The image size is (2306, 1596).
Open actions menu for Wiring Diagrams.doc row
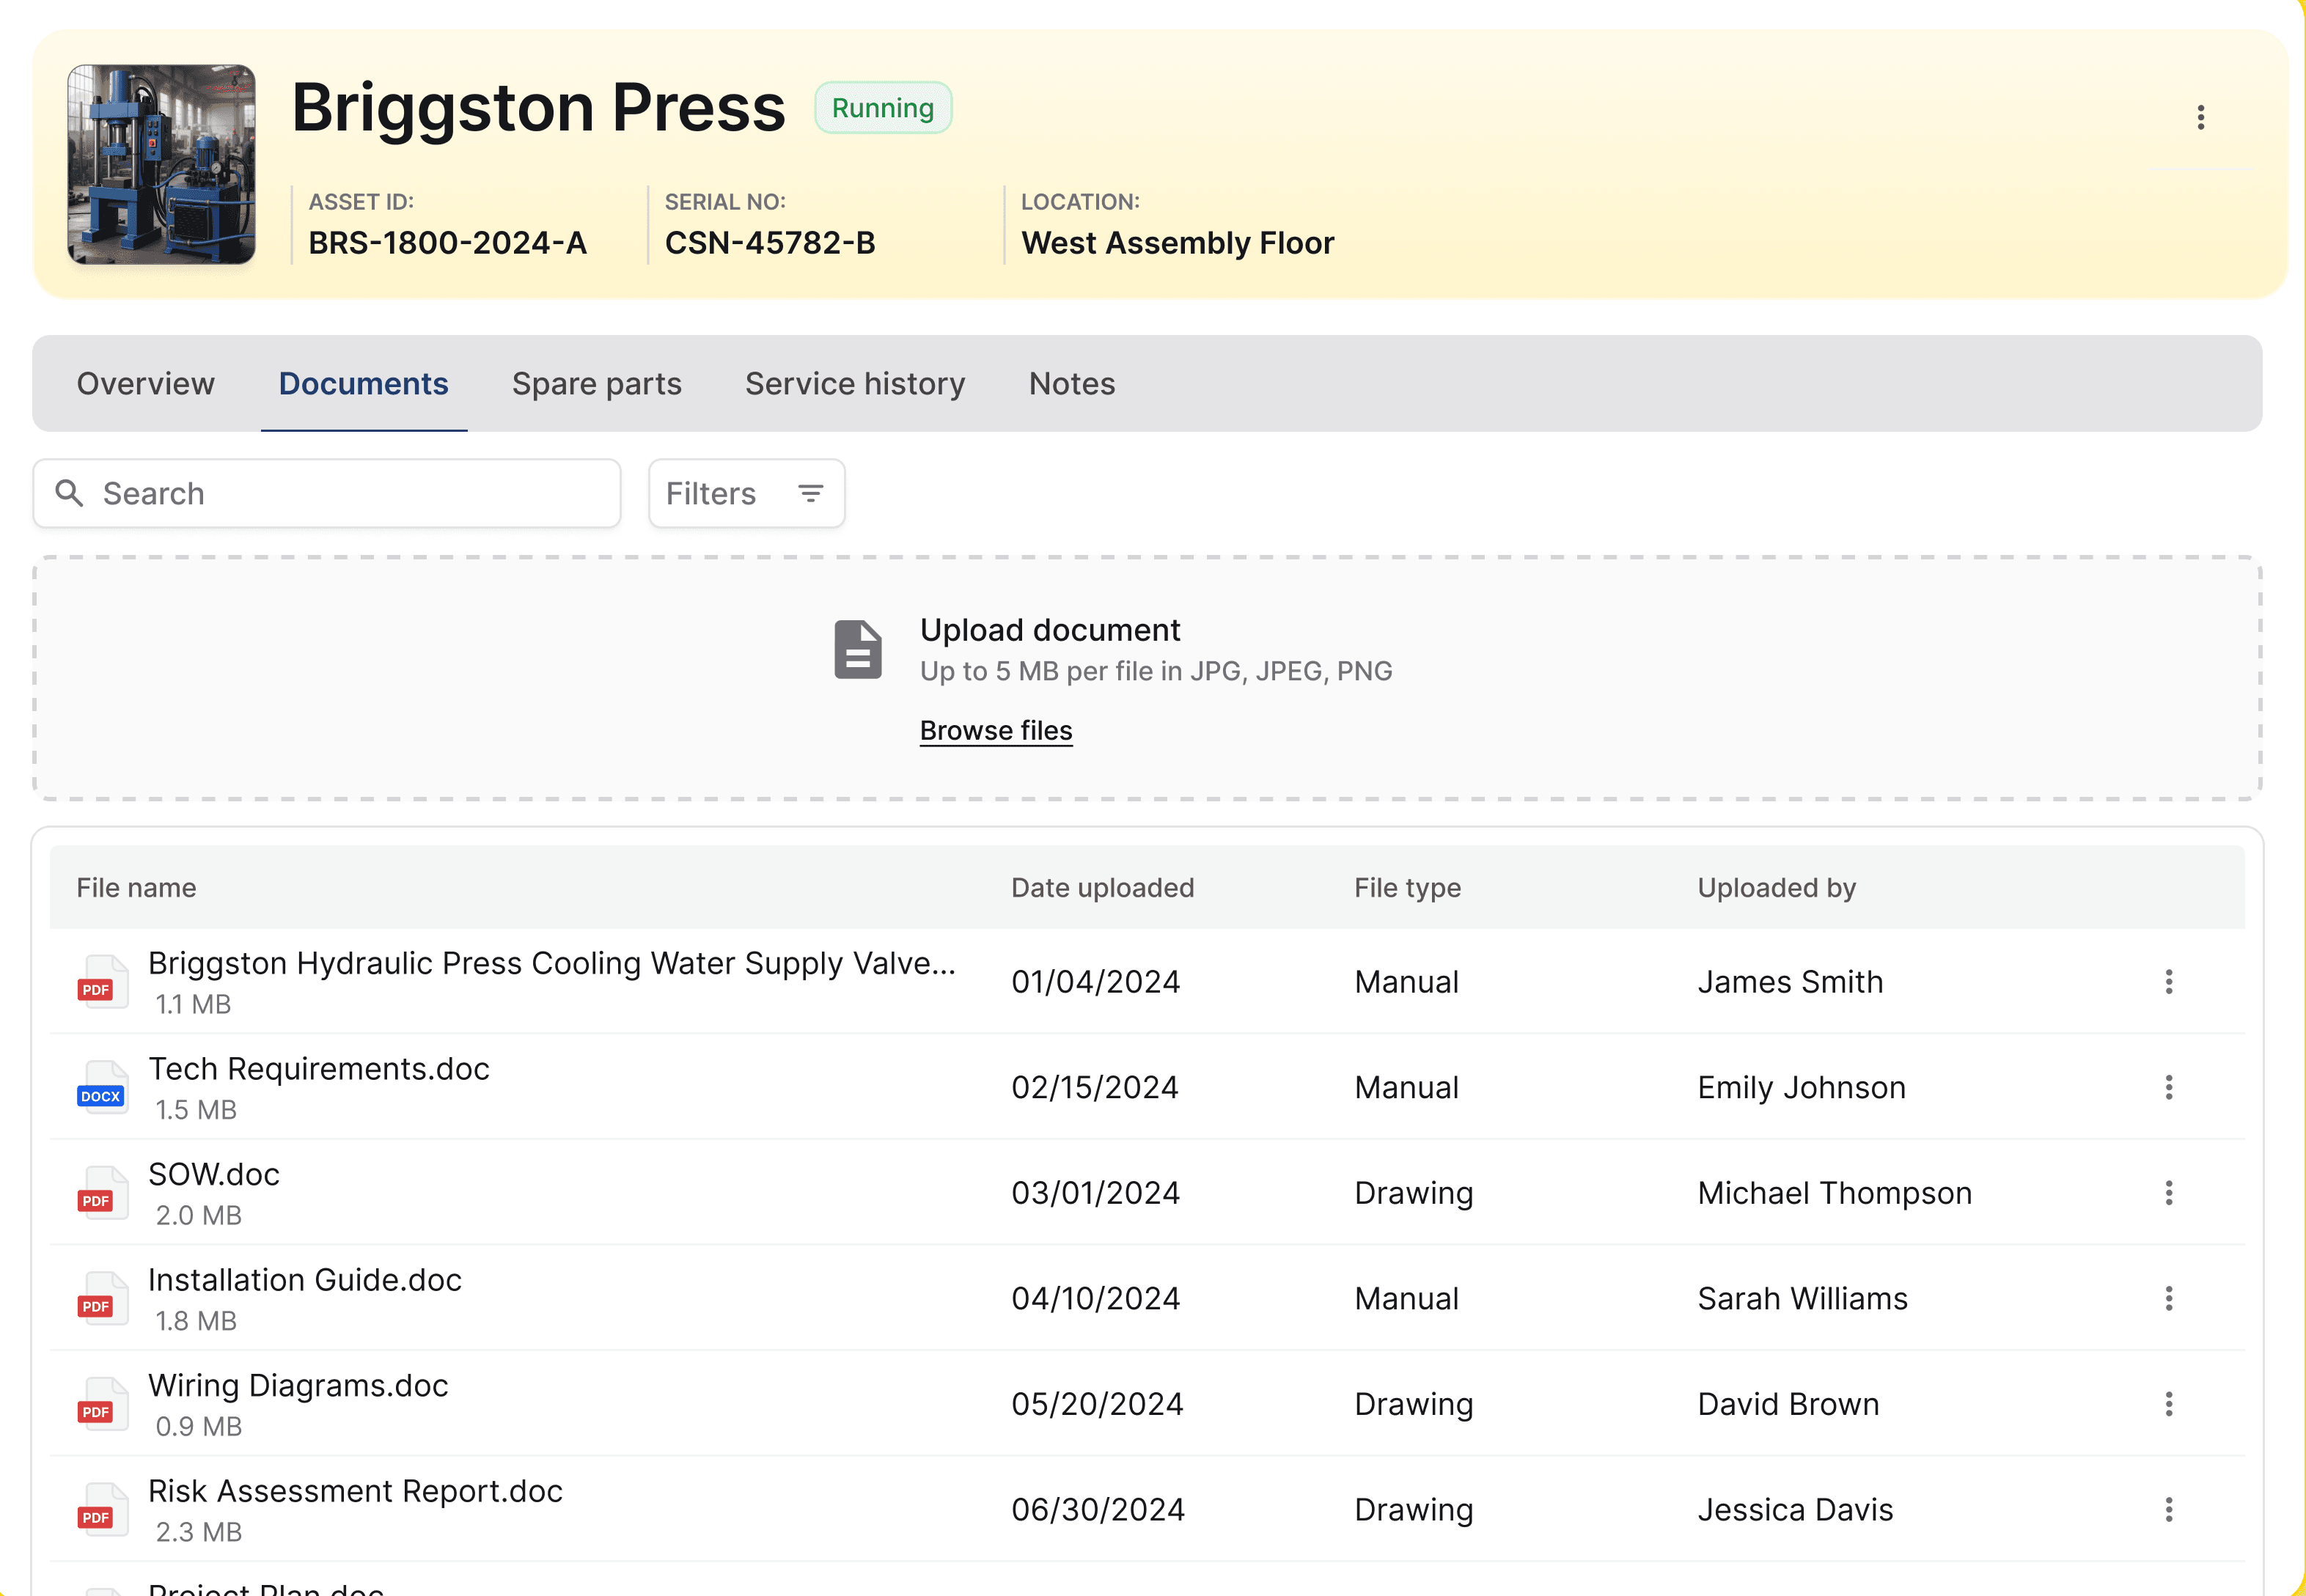2168,1404
